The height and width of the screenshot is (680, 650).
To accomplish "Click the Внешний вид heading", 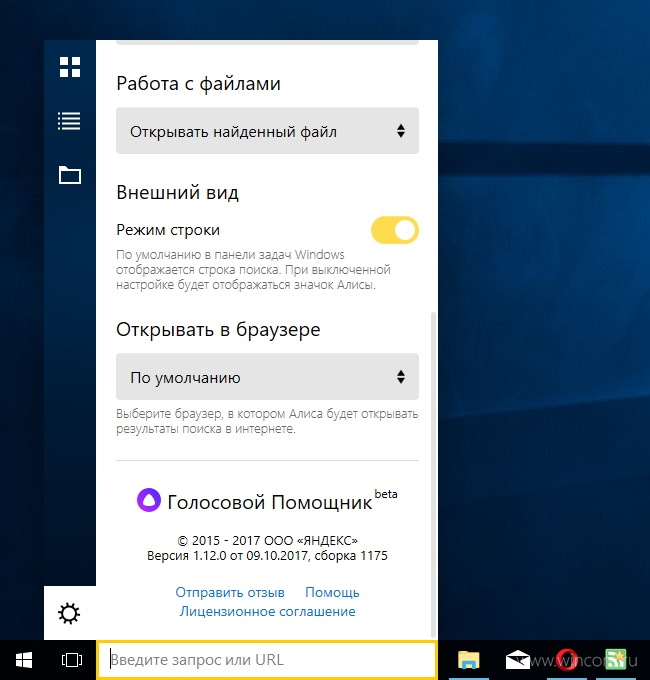I will point(177,193).
